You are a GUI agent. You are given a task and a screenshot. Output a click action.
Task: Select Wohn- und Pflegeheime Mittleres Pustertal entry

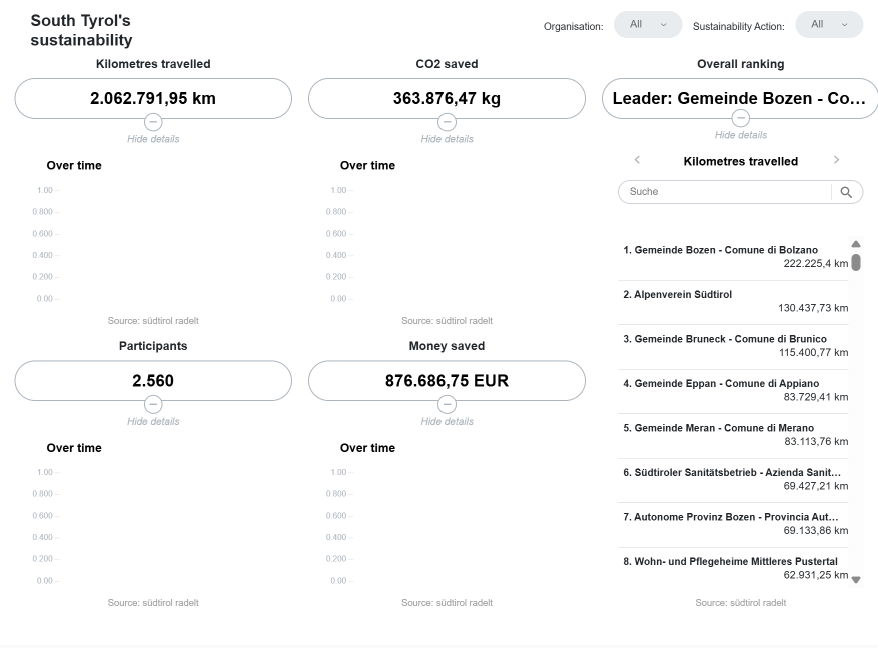[x=733, y=568]
